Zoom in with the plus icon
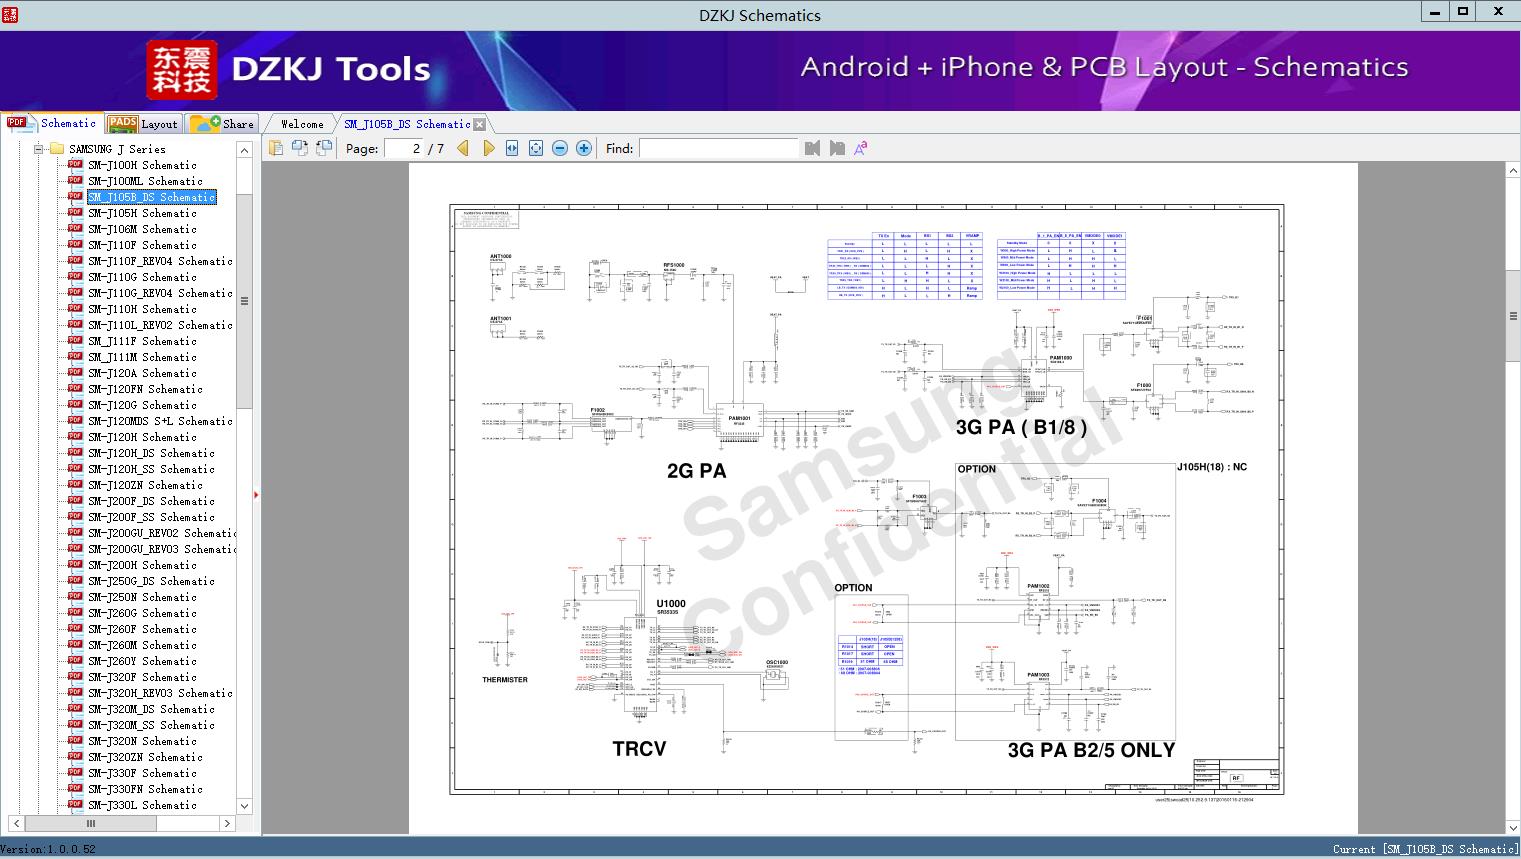Viewport: 1521px width, 859px height. click(584, 148)
